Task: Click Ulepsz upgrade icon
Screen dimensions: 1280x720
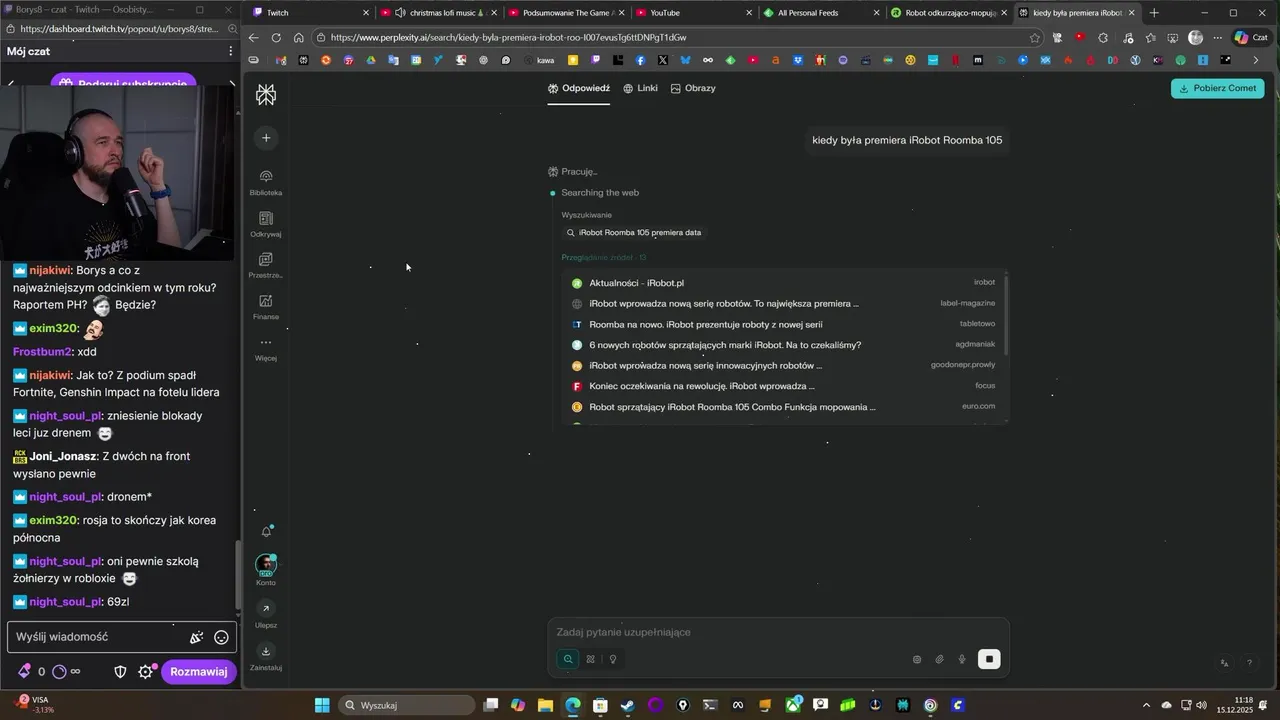Action: point(266,608)
